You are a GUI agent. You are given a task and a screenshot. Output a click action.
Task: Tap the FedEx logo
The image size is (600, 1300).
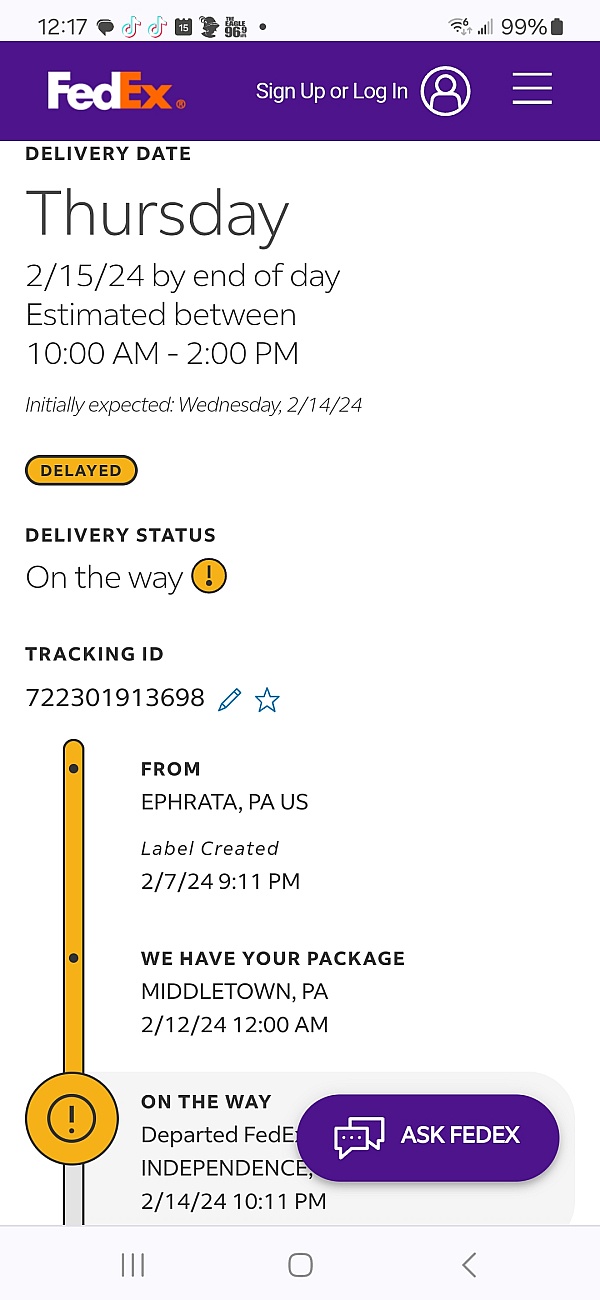[x=116, y=91]
